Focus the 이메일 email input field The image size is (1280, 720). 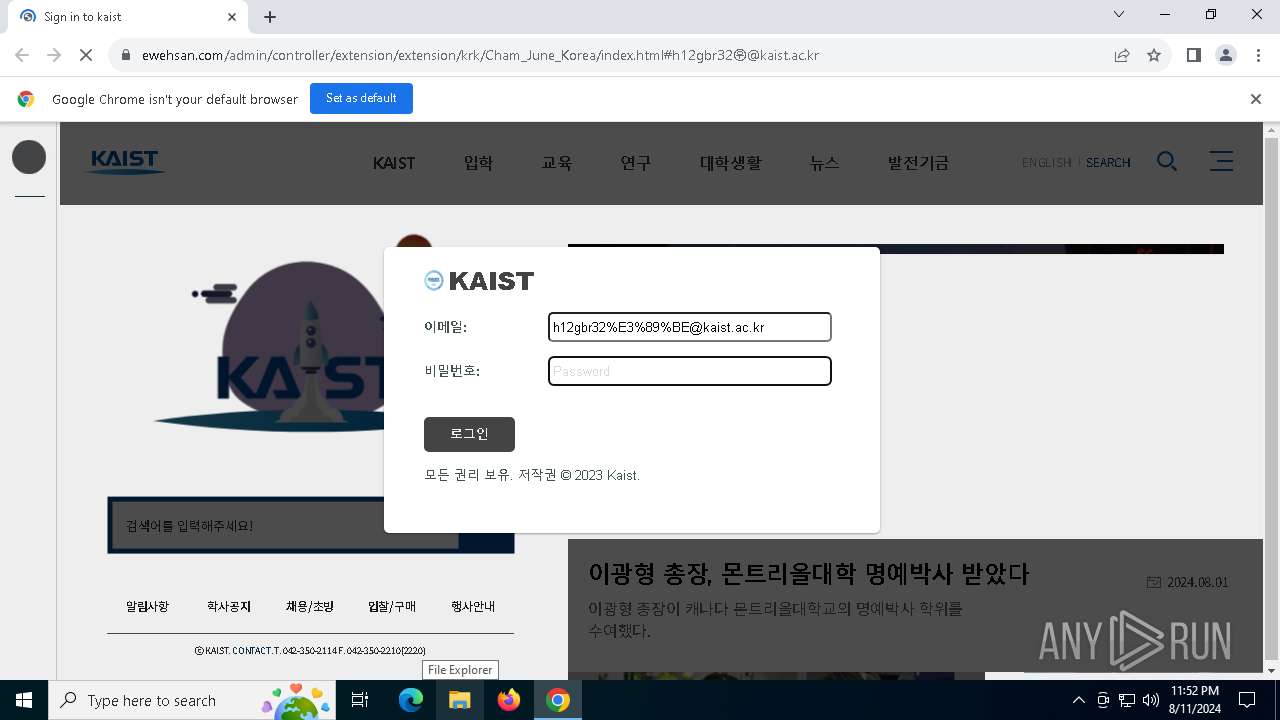click(690, 327)
